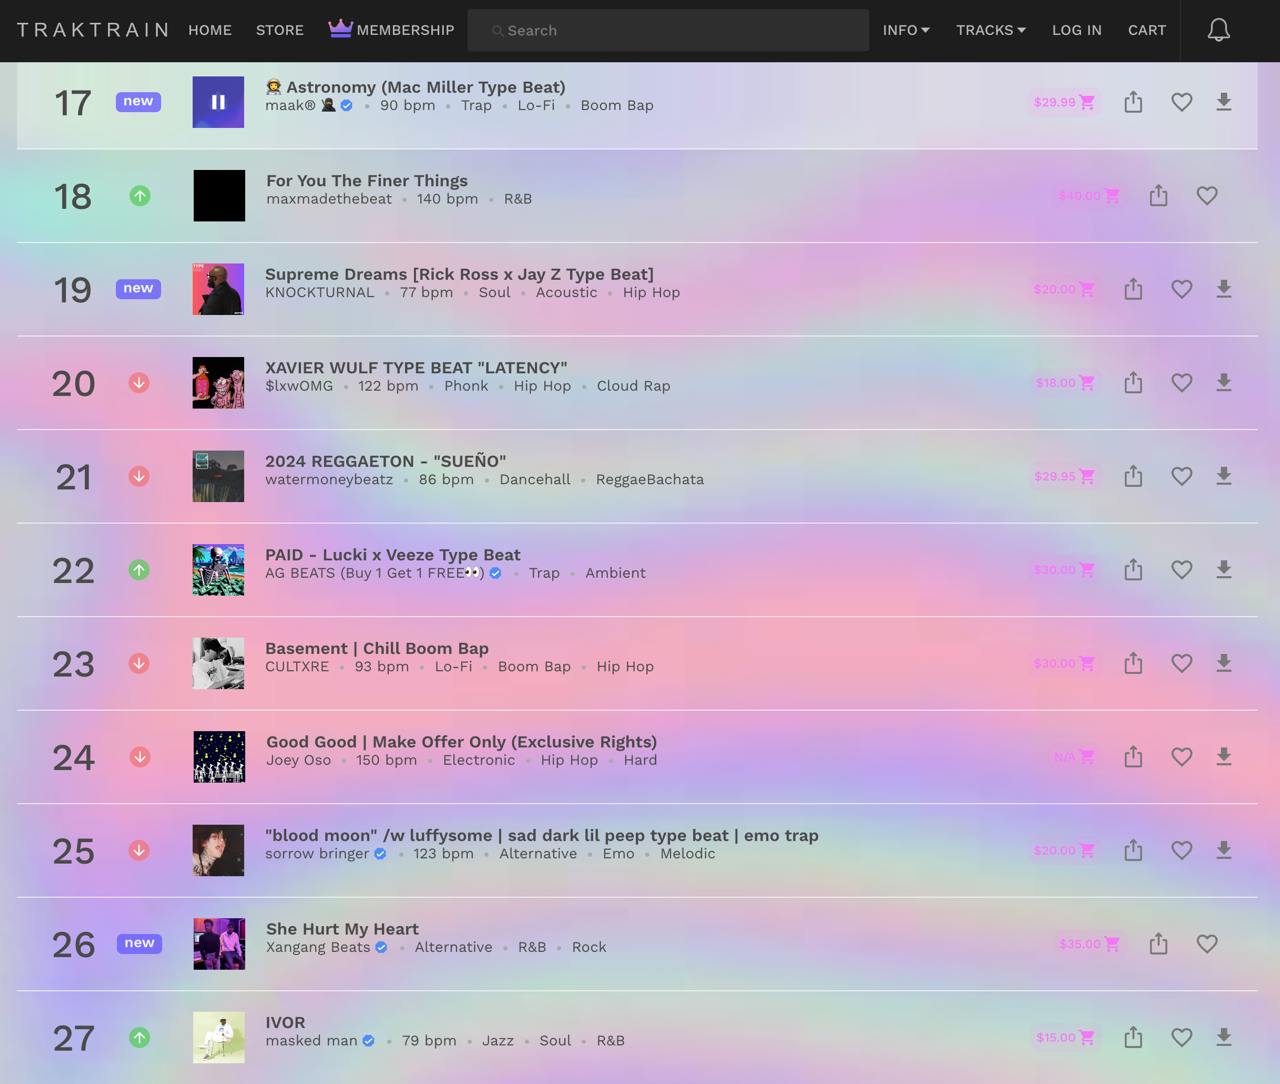Screen dimensions: 1280x1084
Task: Share PAID Lucki x Veeze Type Beat
Action: [x=1133, y=570]
